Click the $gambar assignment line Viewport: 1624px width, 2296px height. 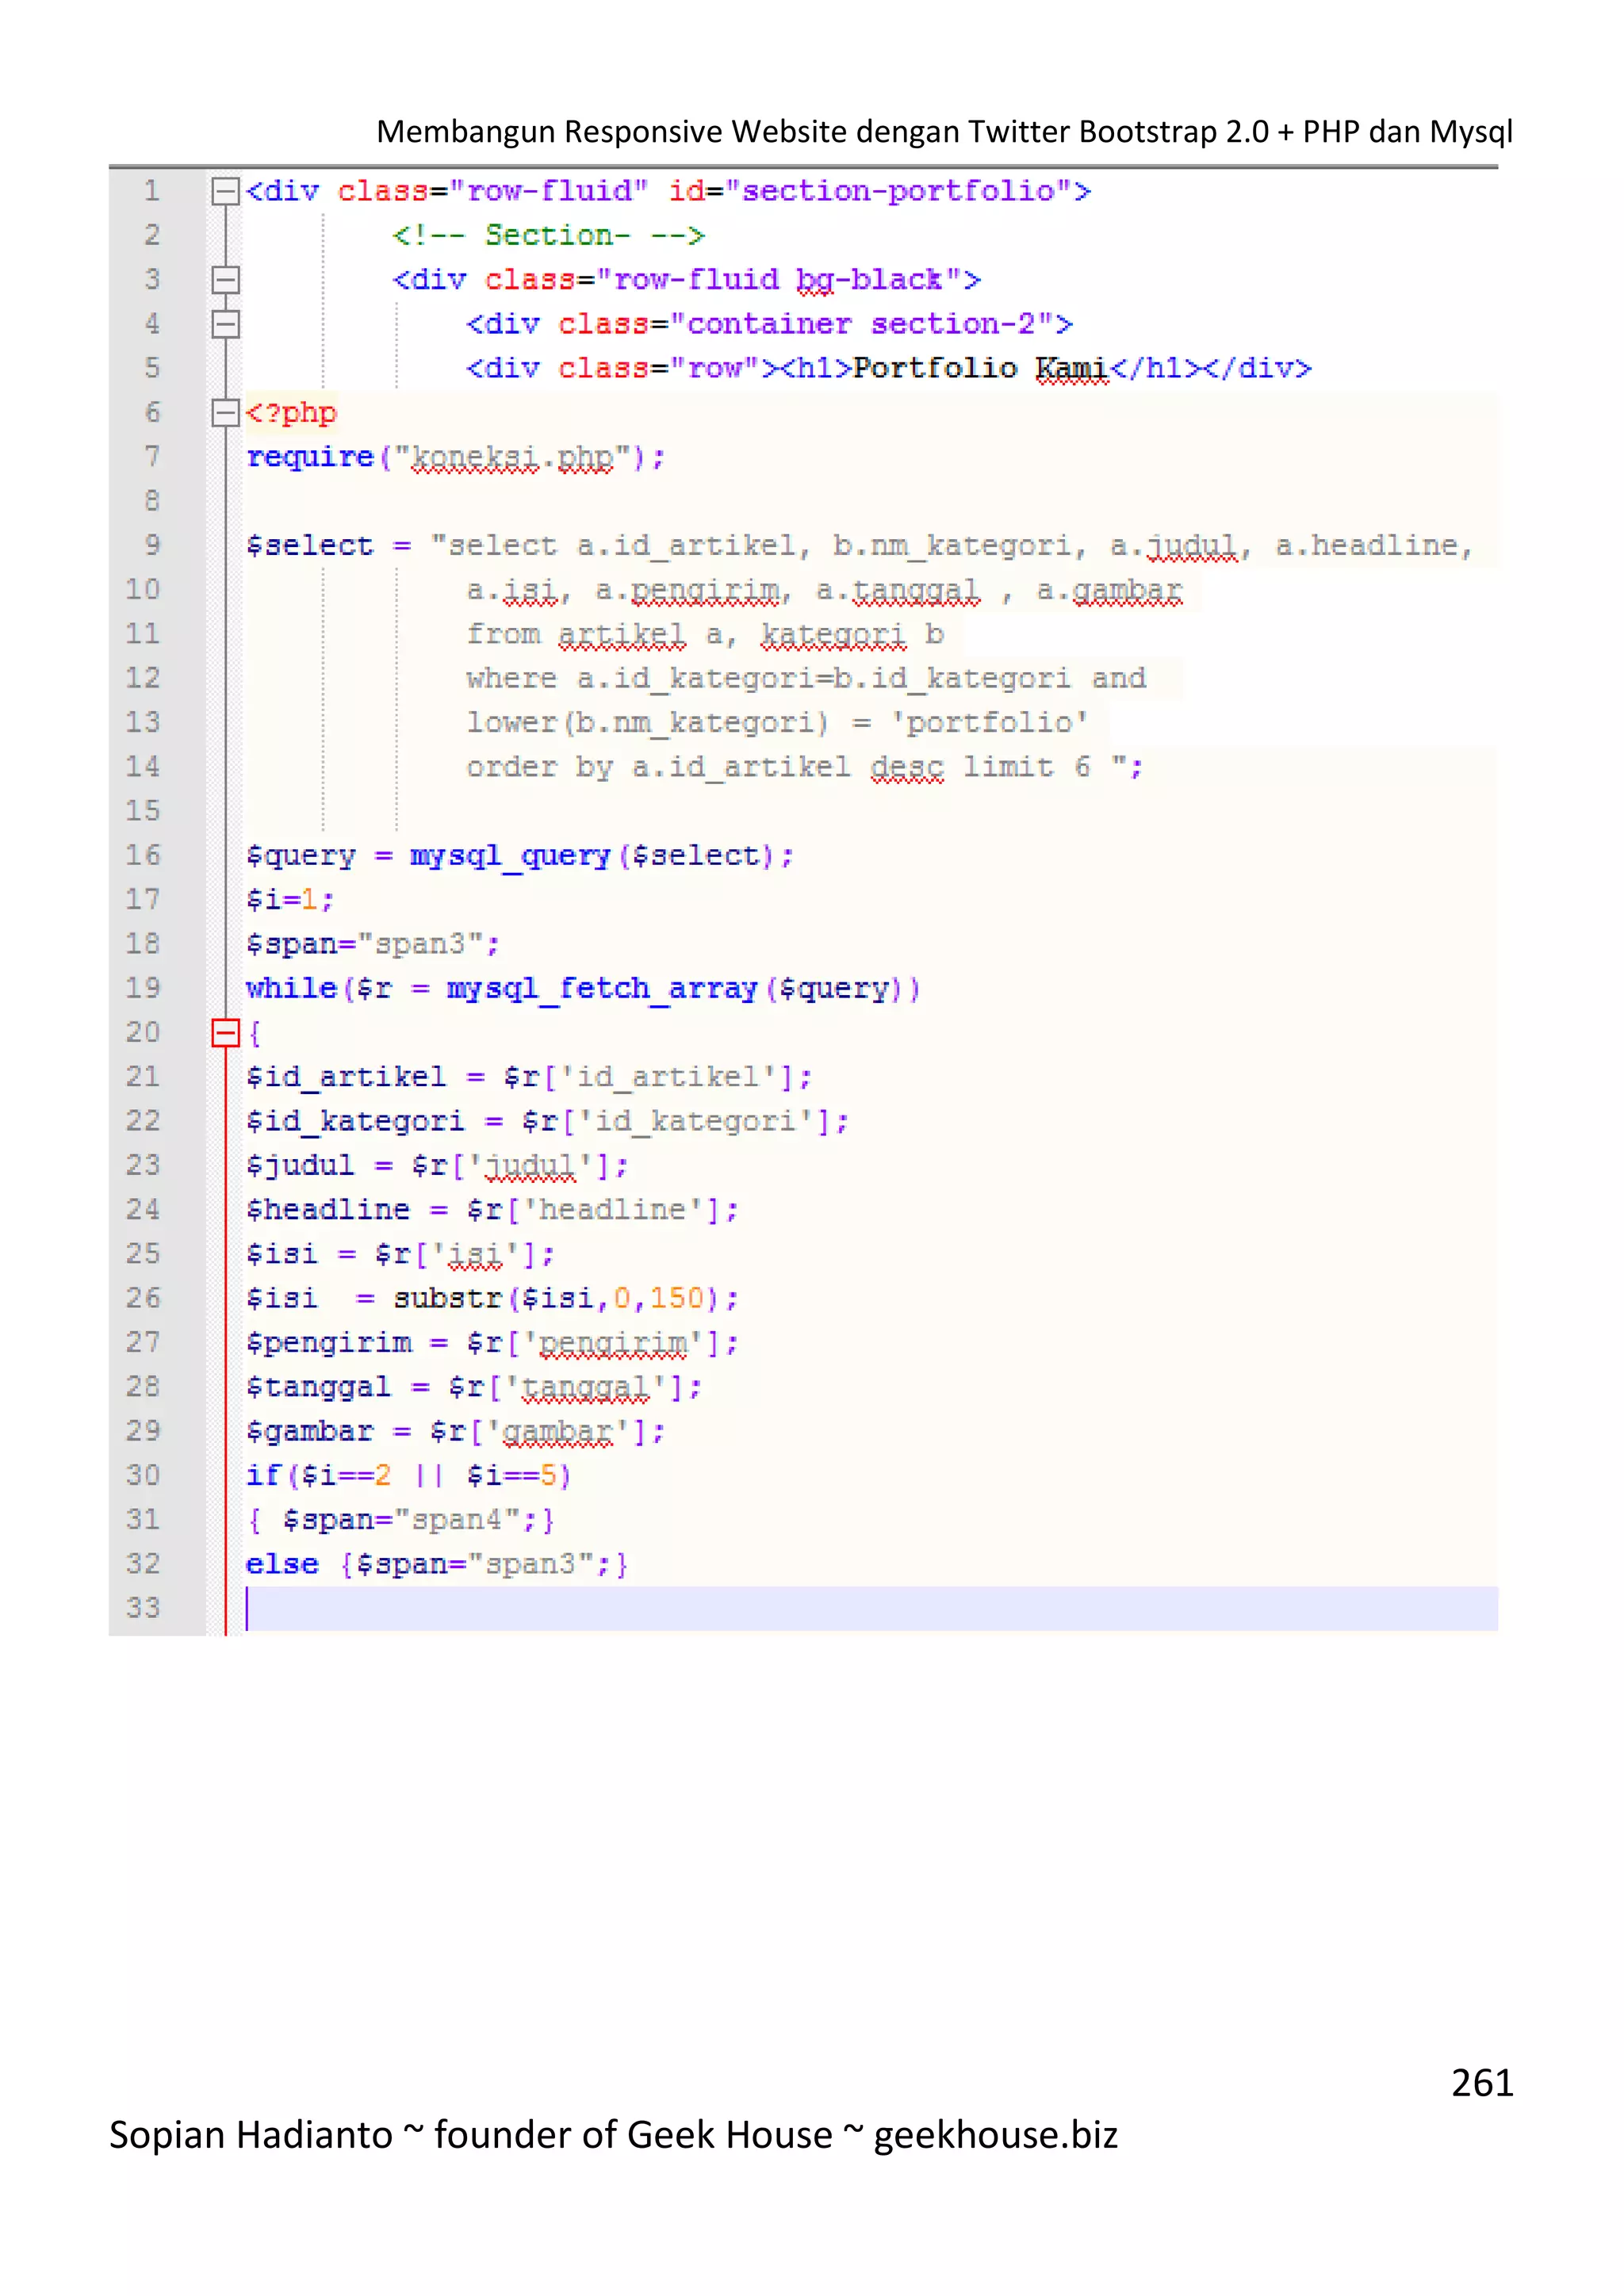[455, 1431]
